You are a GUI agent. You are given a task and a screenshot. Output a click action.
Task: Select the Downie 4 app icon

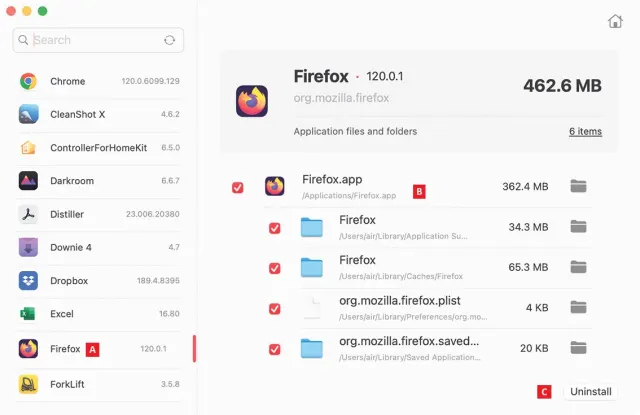point(28,247)
